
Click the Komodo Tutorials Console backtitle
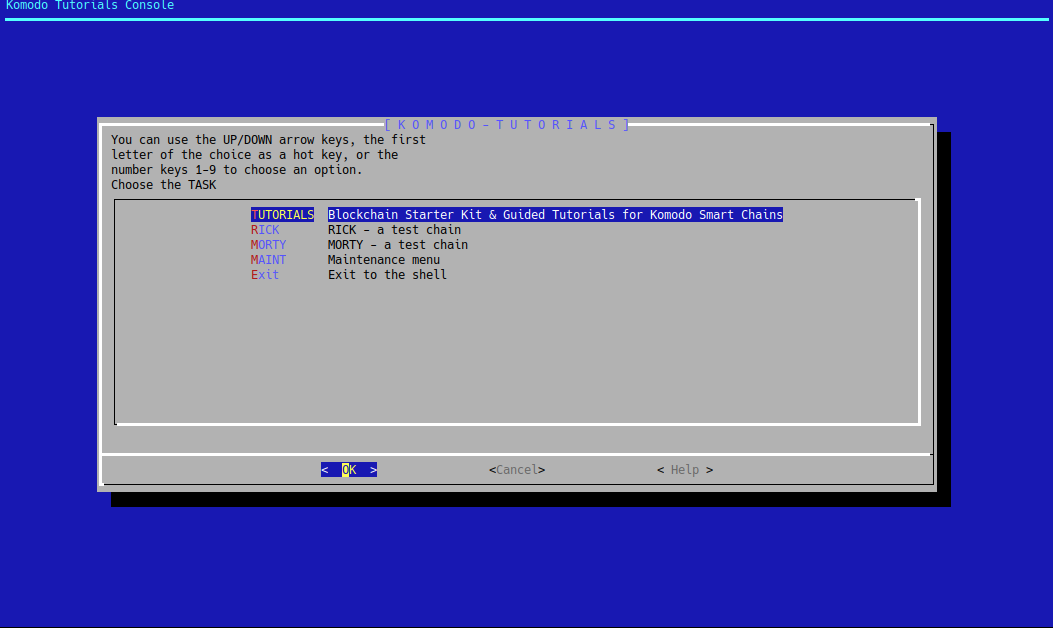point(90,6)
